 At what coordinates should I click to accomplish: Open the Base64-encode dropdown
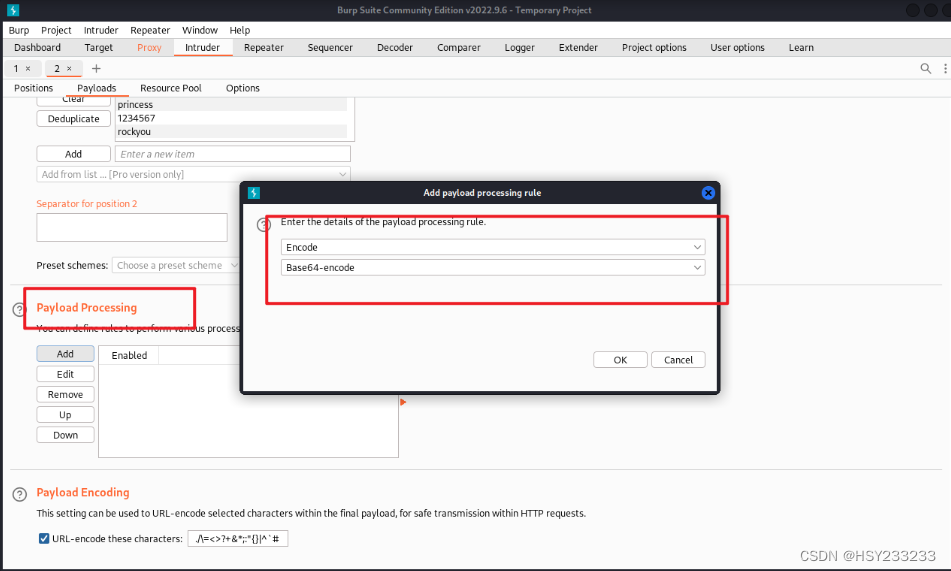point(493,268)
